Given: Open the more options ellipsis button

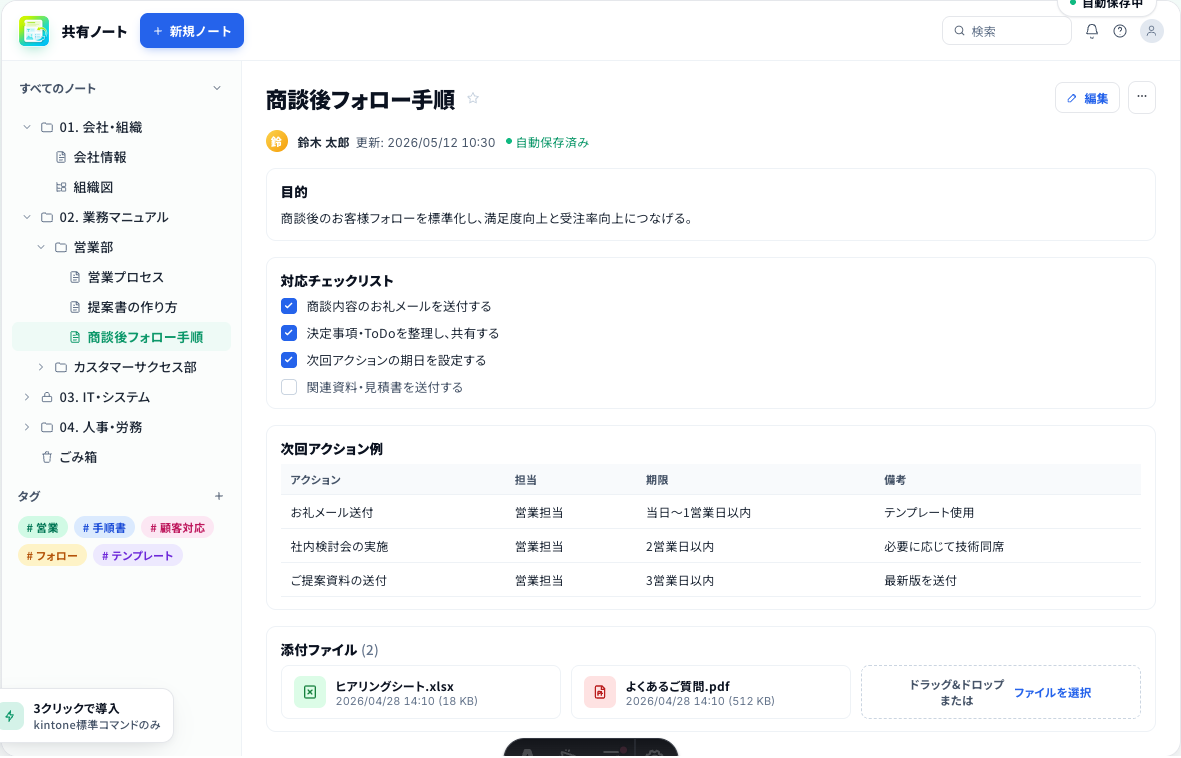Looking at the screenshot, I should pyautogui.click(x=1141, y=98).
